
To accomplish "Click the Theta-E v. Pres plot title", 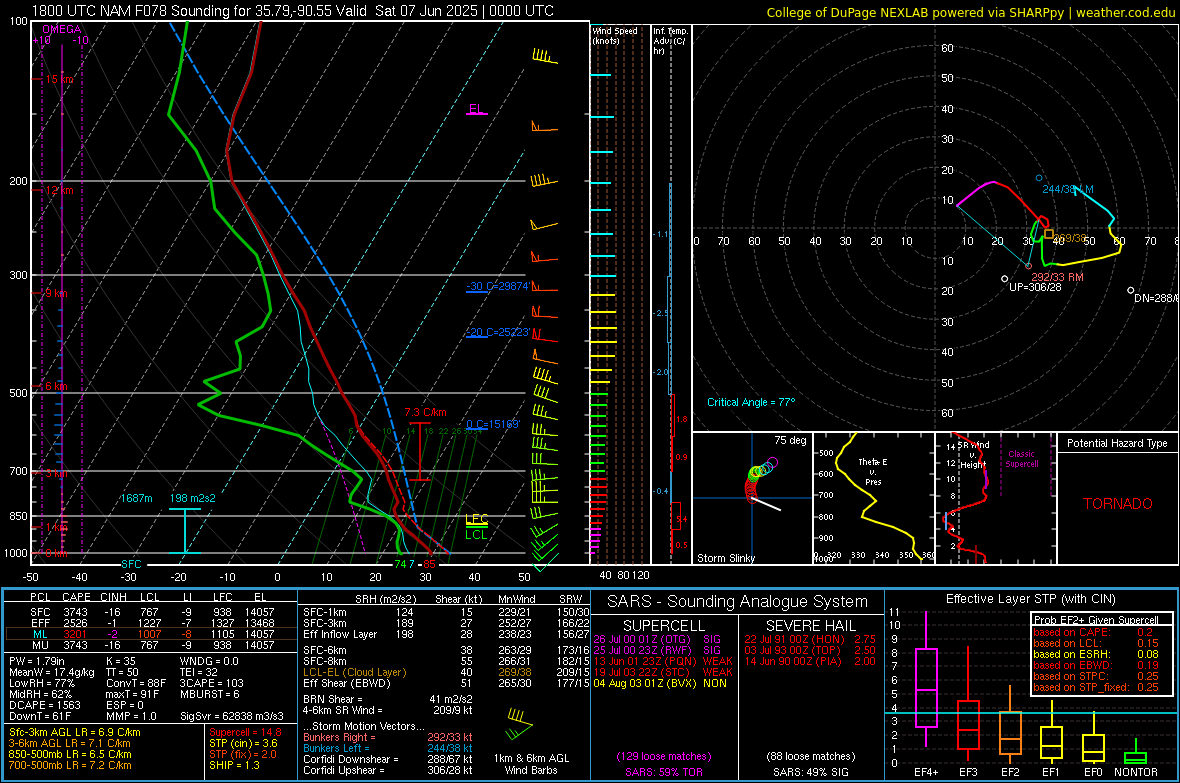I will tap(873, 471).
